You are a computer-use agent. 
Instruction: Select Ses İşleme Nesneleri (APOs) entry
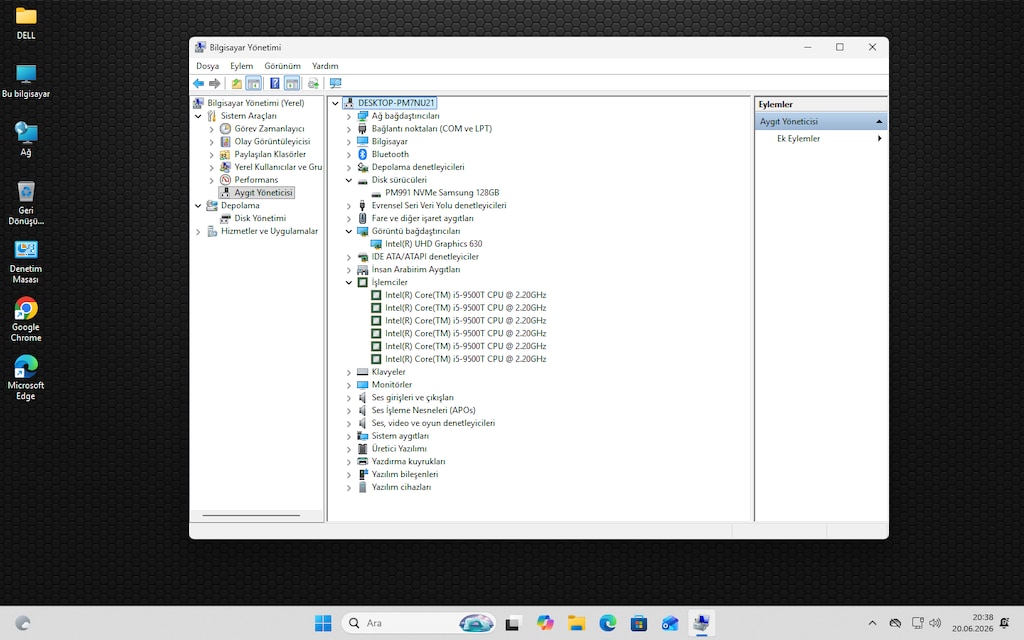click(x=423, y=410)
